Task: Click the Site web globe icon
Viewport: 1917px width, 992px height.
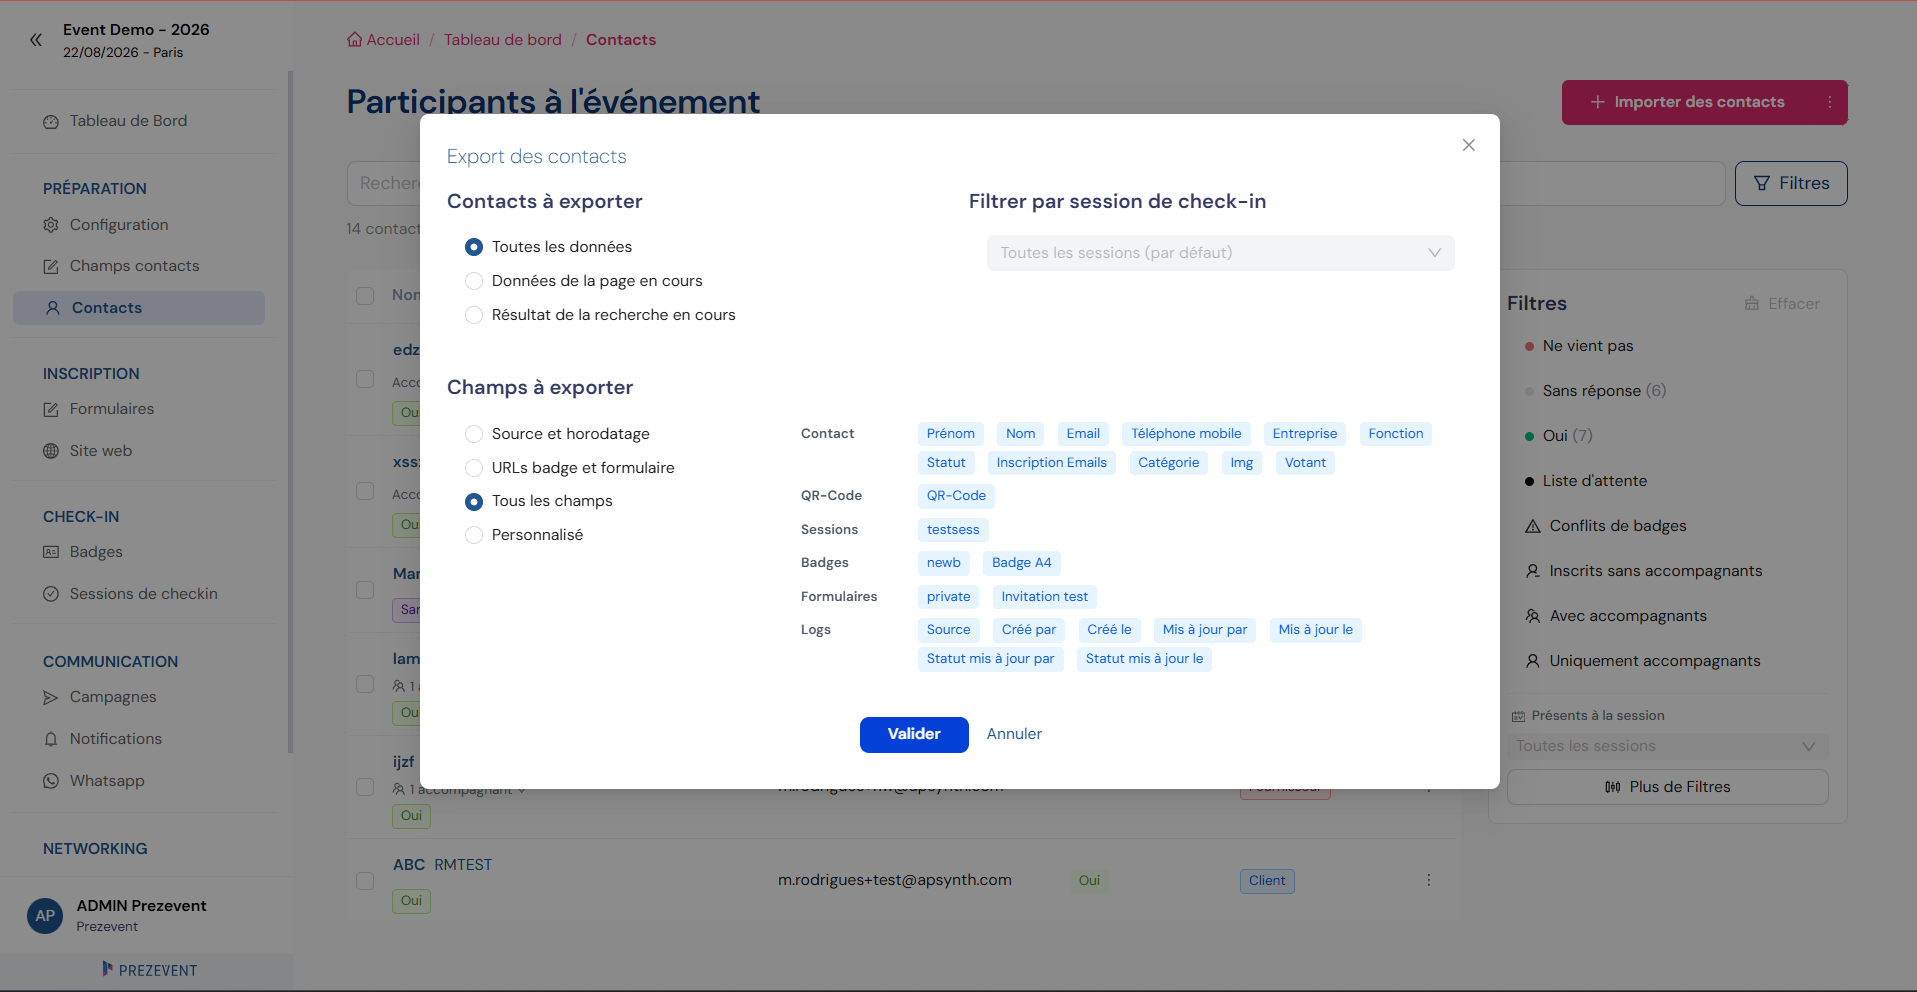Action: tap(51, 451)
